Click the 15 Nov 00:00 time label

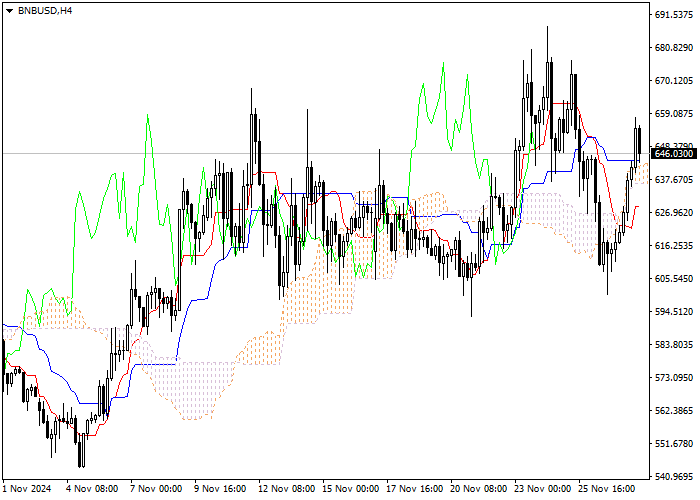coord(350,489)
